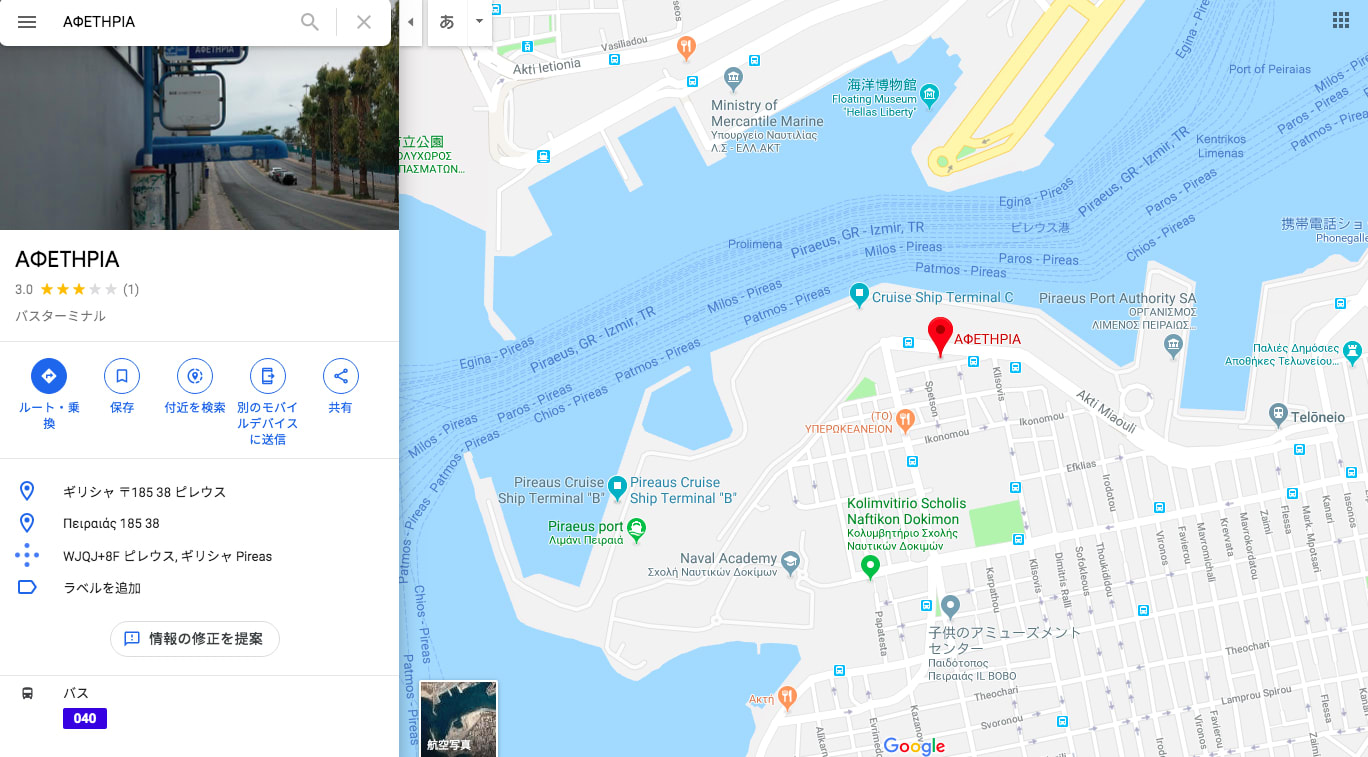Click the 情報の修正を提案 button
Screen dimensions: 1368x757
[195, 638]
